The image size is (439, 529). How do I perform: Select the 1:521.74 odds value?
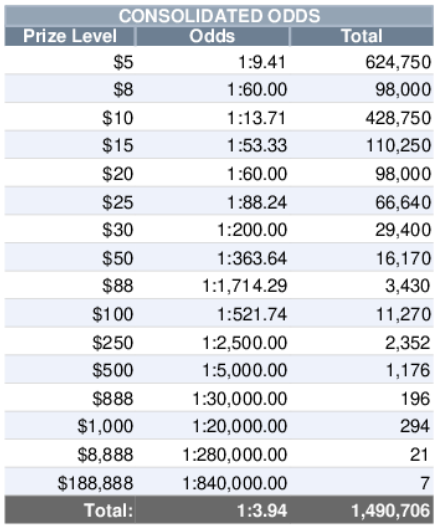click(252, 314)
